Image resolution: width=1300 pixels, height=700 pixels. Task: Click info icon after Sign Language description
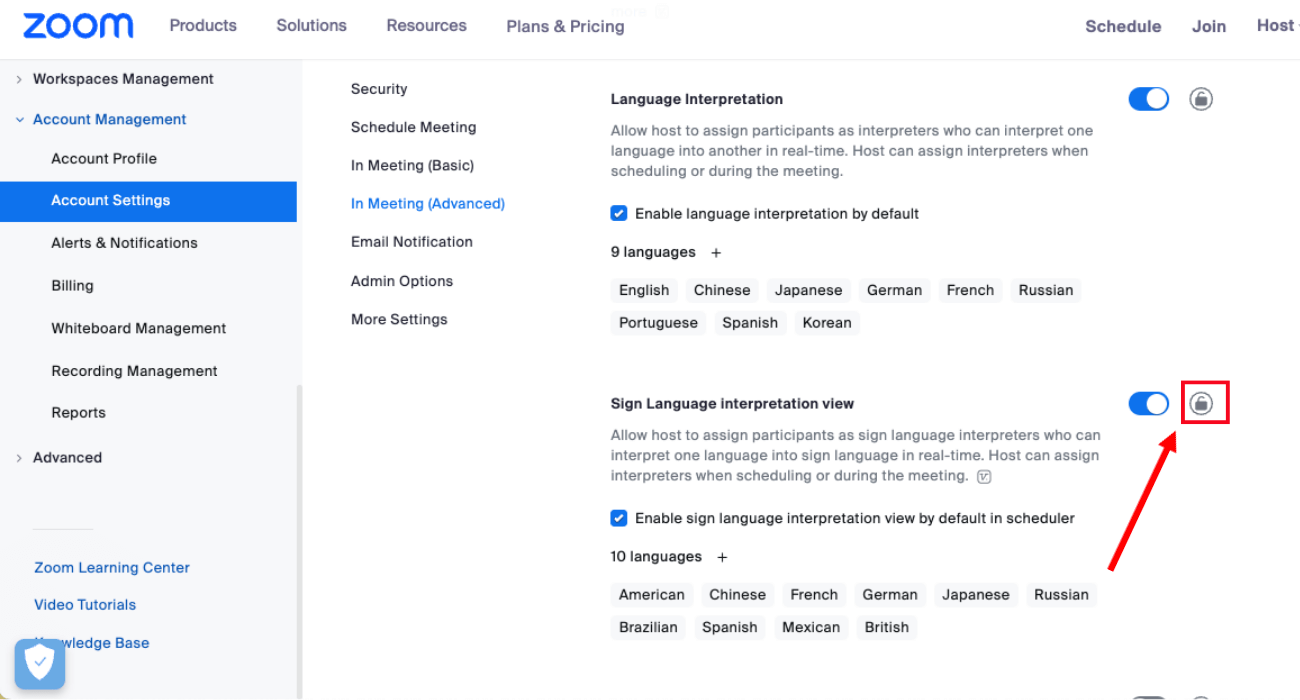click(984, 477)
